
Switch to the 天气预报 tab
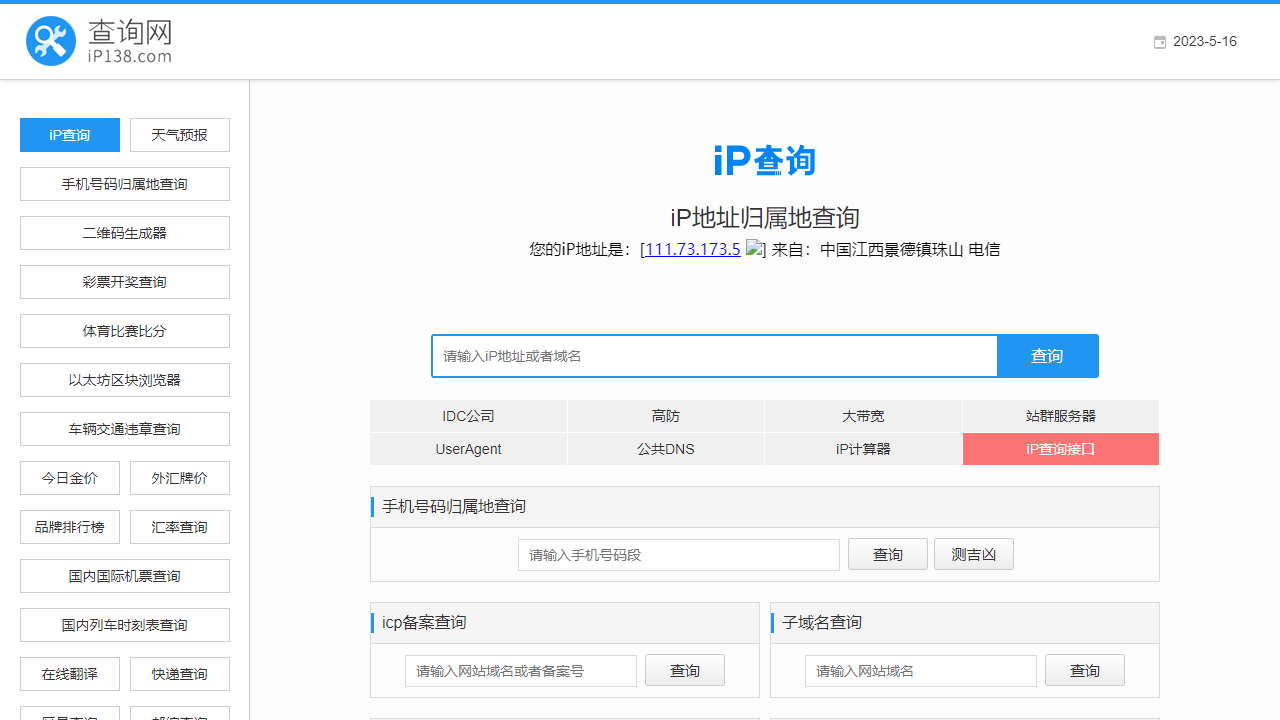pos(179,134)
